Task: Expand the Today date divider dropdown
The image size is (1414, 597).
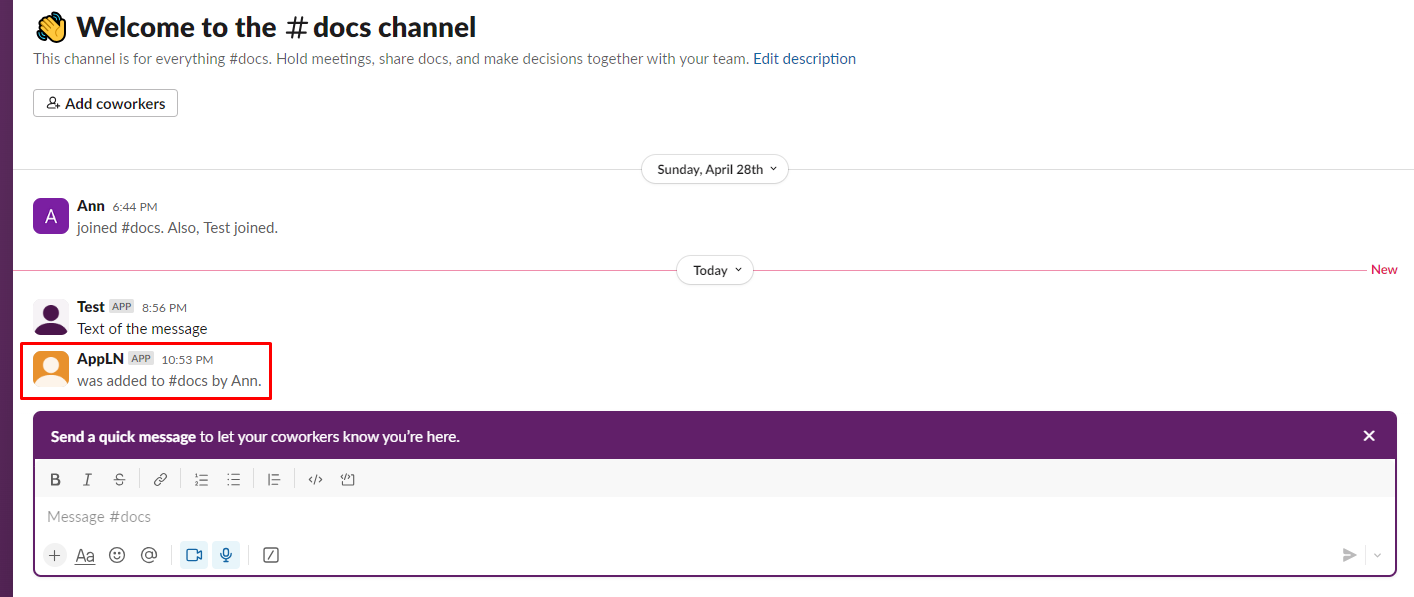Action: pyautogui.click(x=714, y=270)
